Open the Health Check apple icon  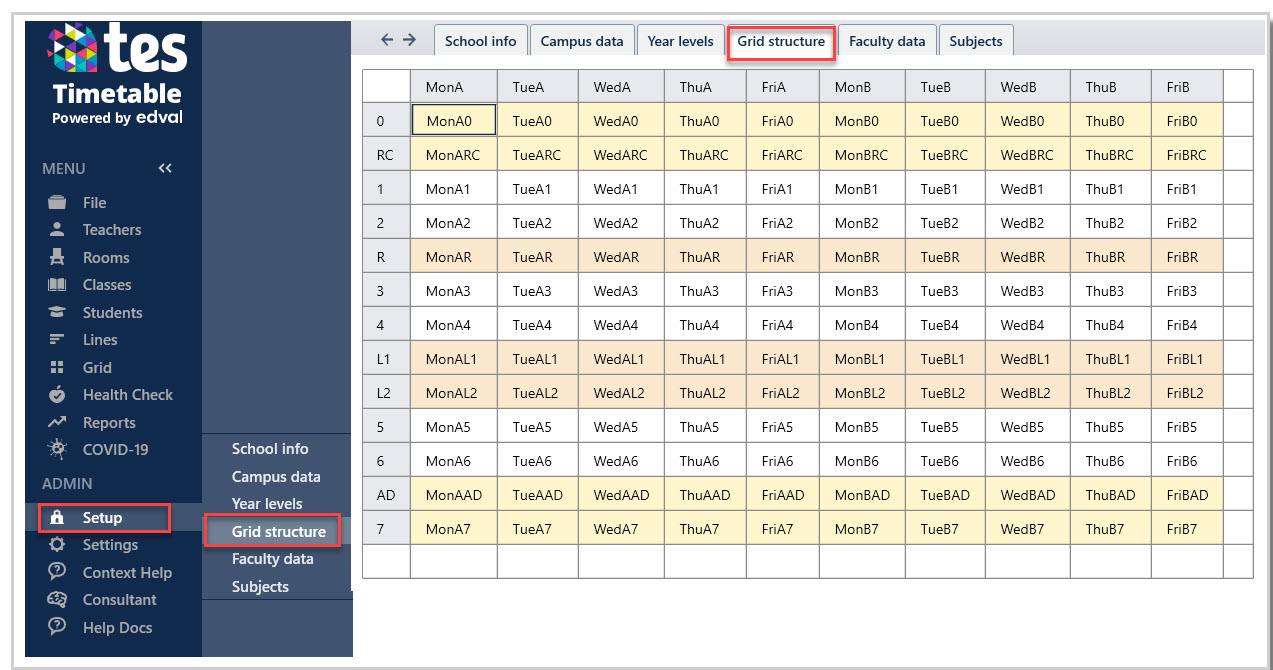(57, 394)
